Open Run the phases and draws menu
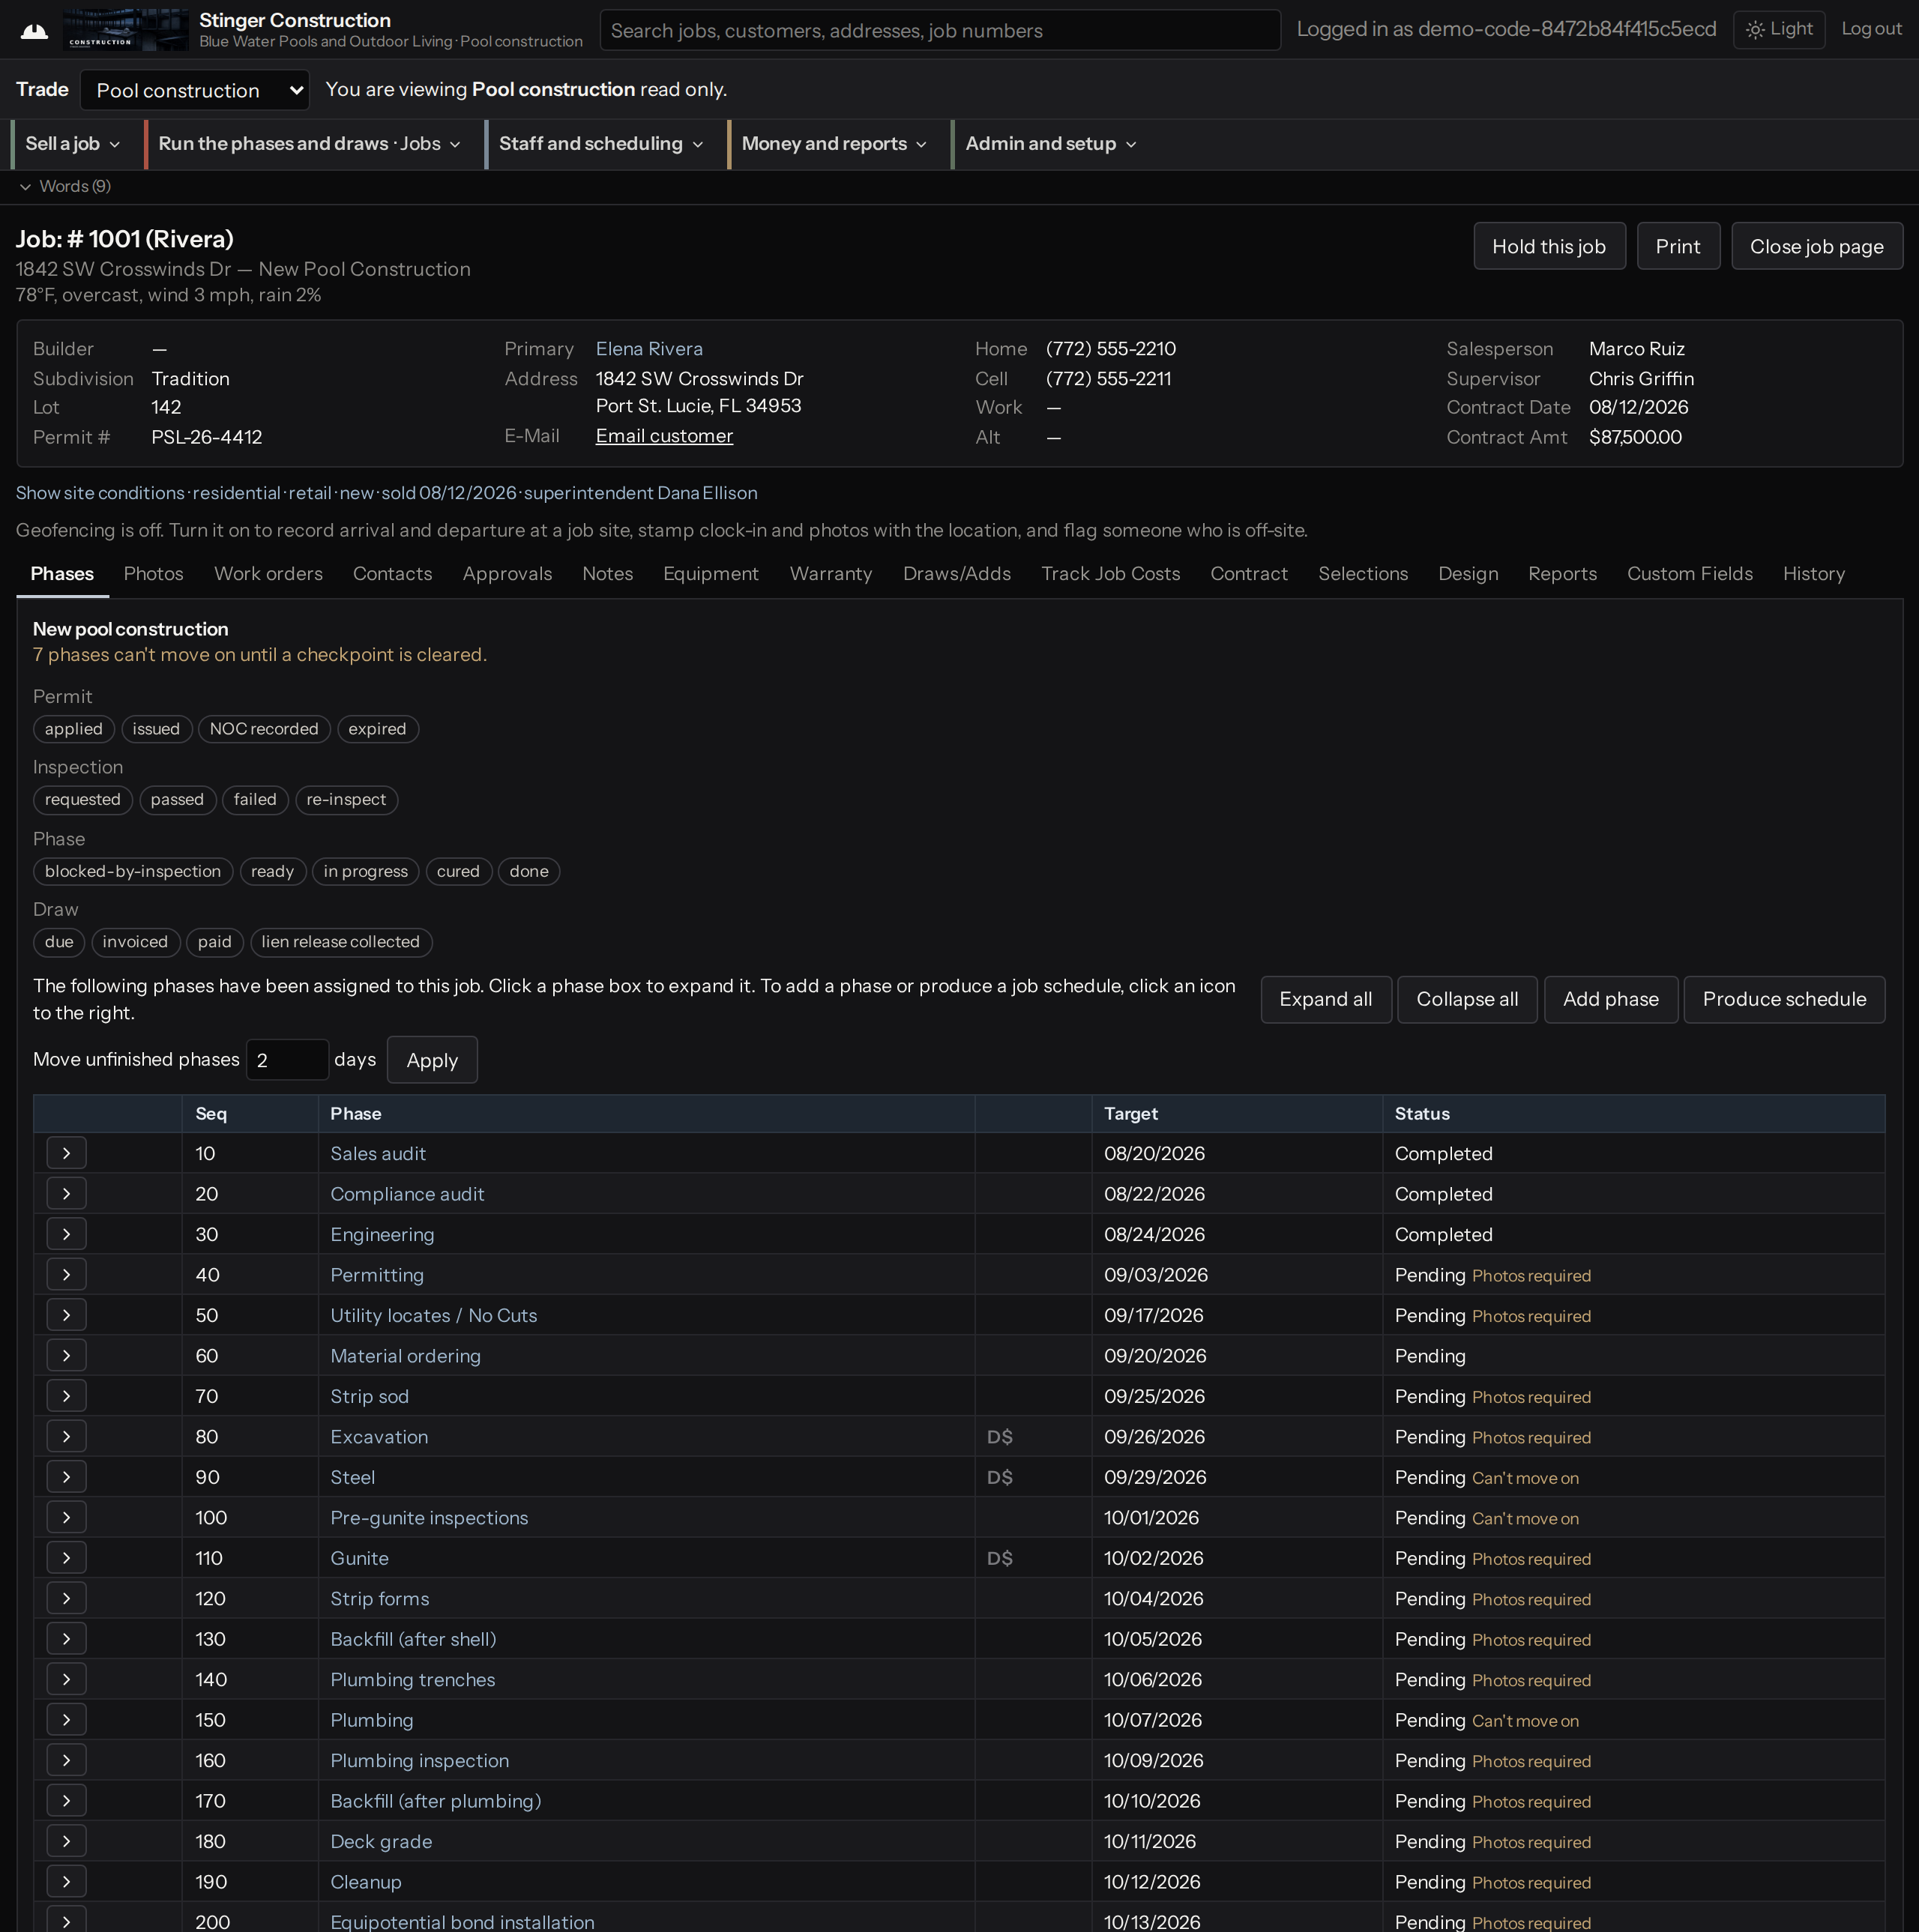Viewport: 1919px width, 1932px height. pos(309,144)
